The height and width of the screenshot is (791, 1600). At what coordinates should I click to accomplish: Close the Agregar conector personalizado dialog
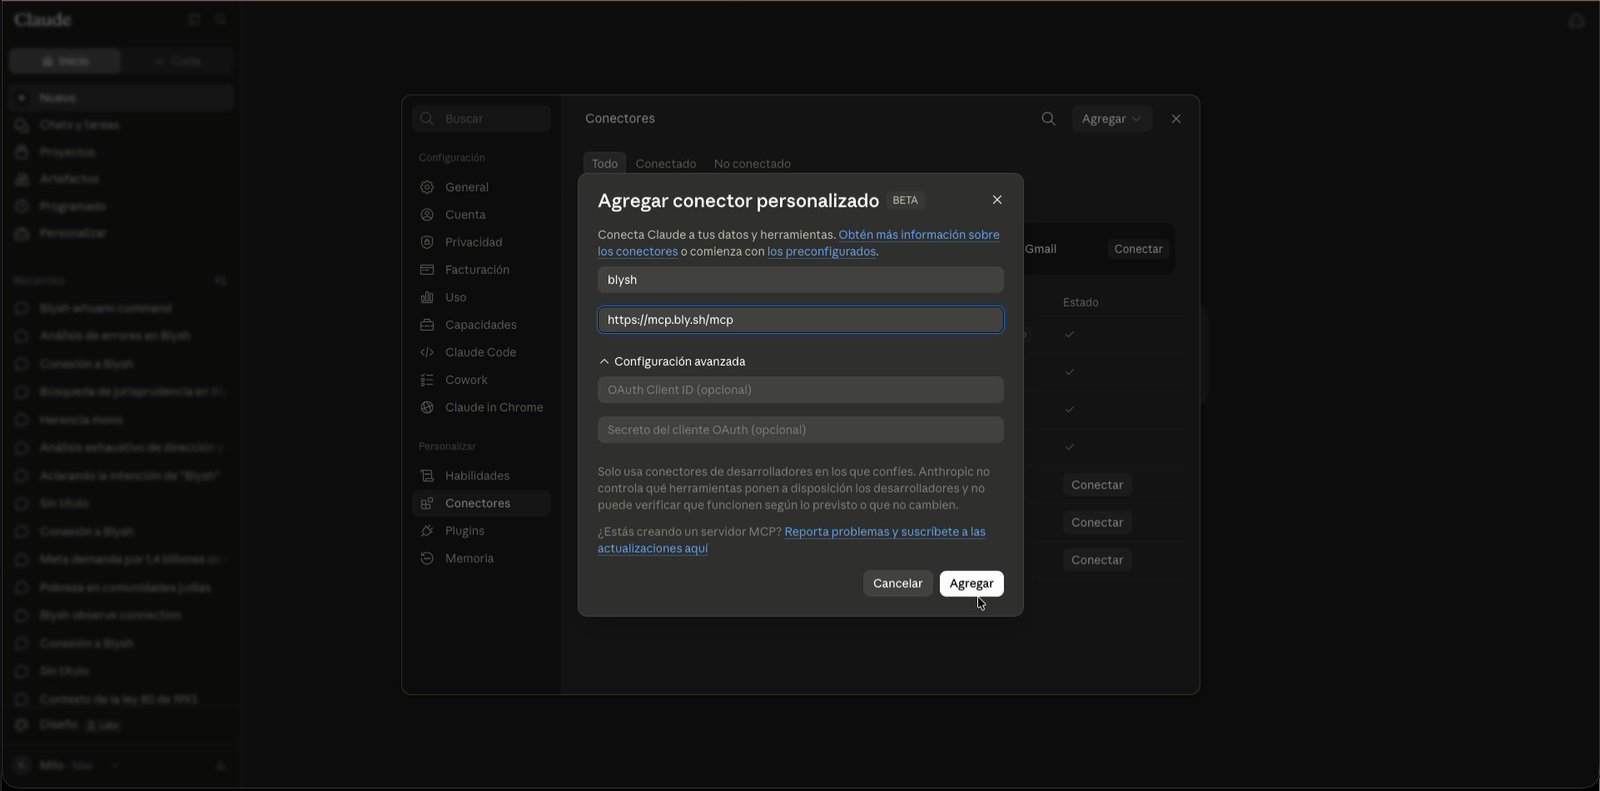pyautogui.click(x=997, y=200)
